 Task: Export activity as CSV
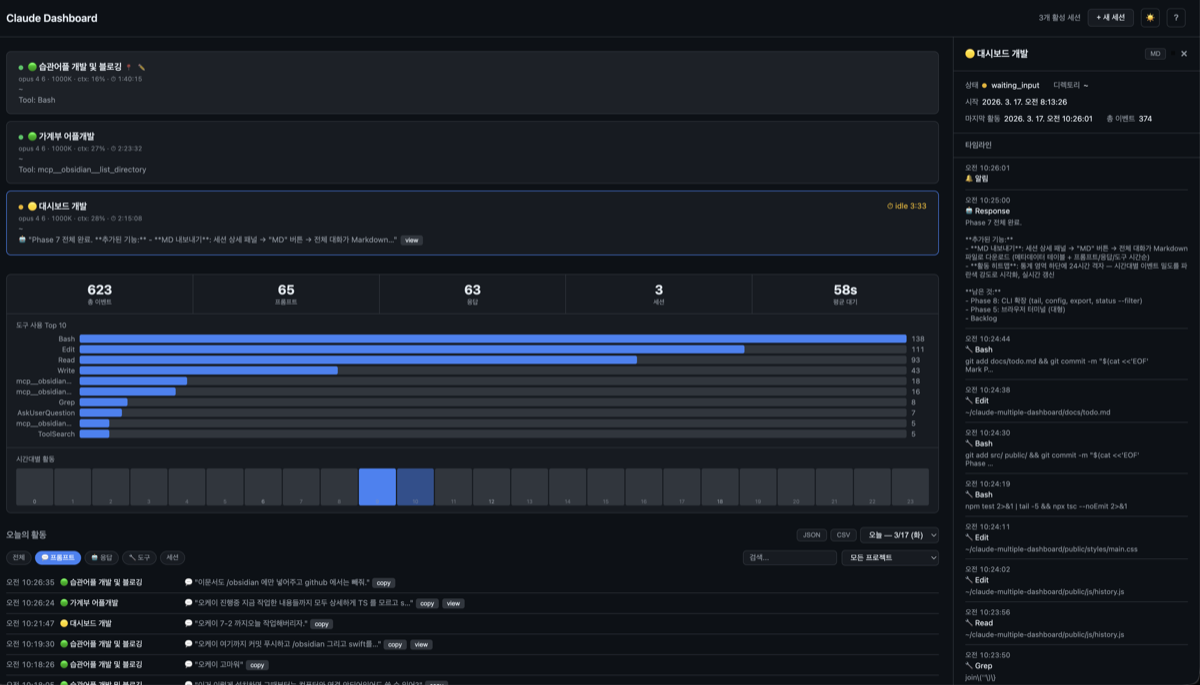point(843,535)
